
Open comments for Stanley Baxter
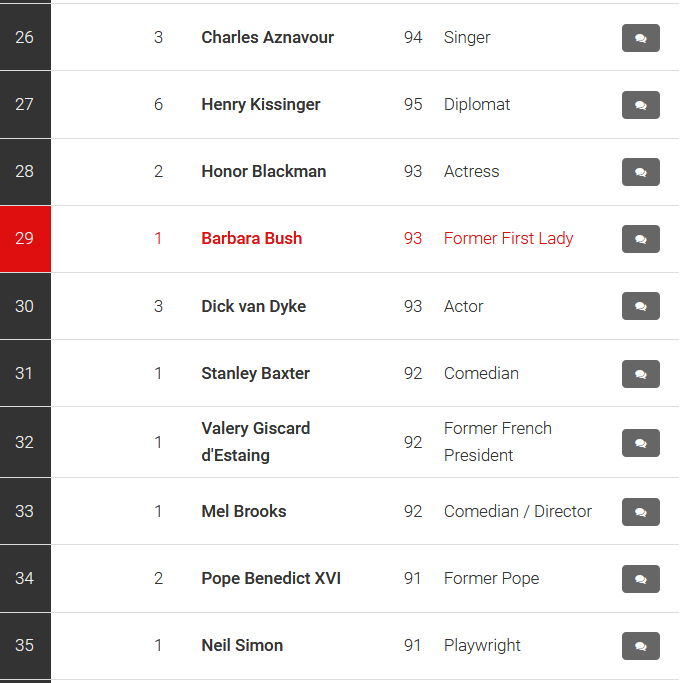coord(640,374)
